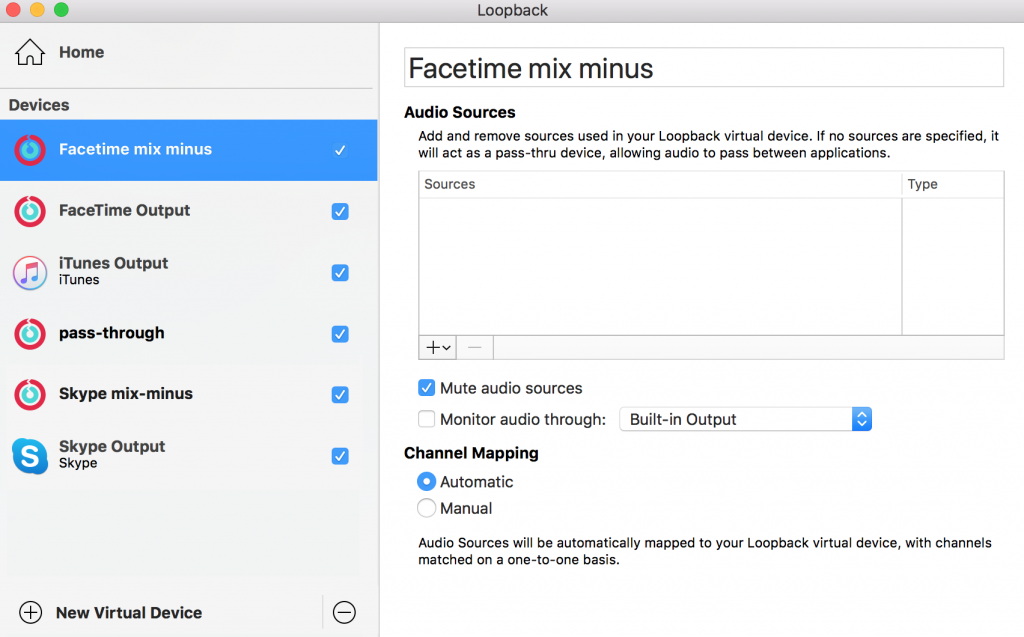The height and width of the screenshot is (637, 1024).
Task: Select the pass-through device
Action: (x=189, y=334)
